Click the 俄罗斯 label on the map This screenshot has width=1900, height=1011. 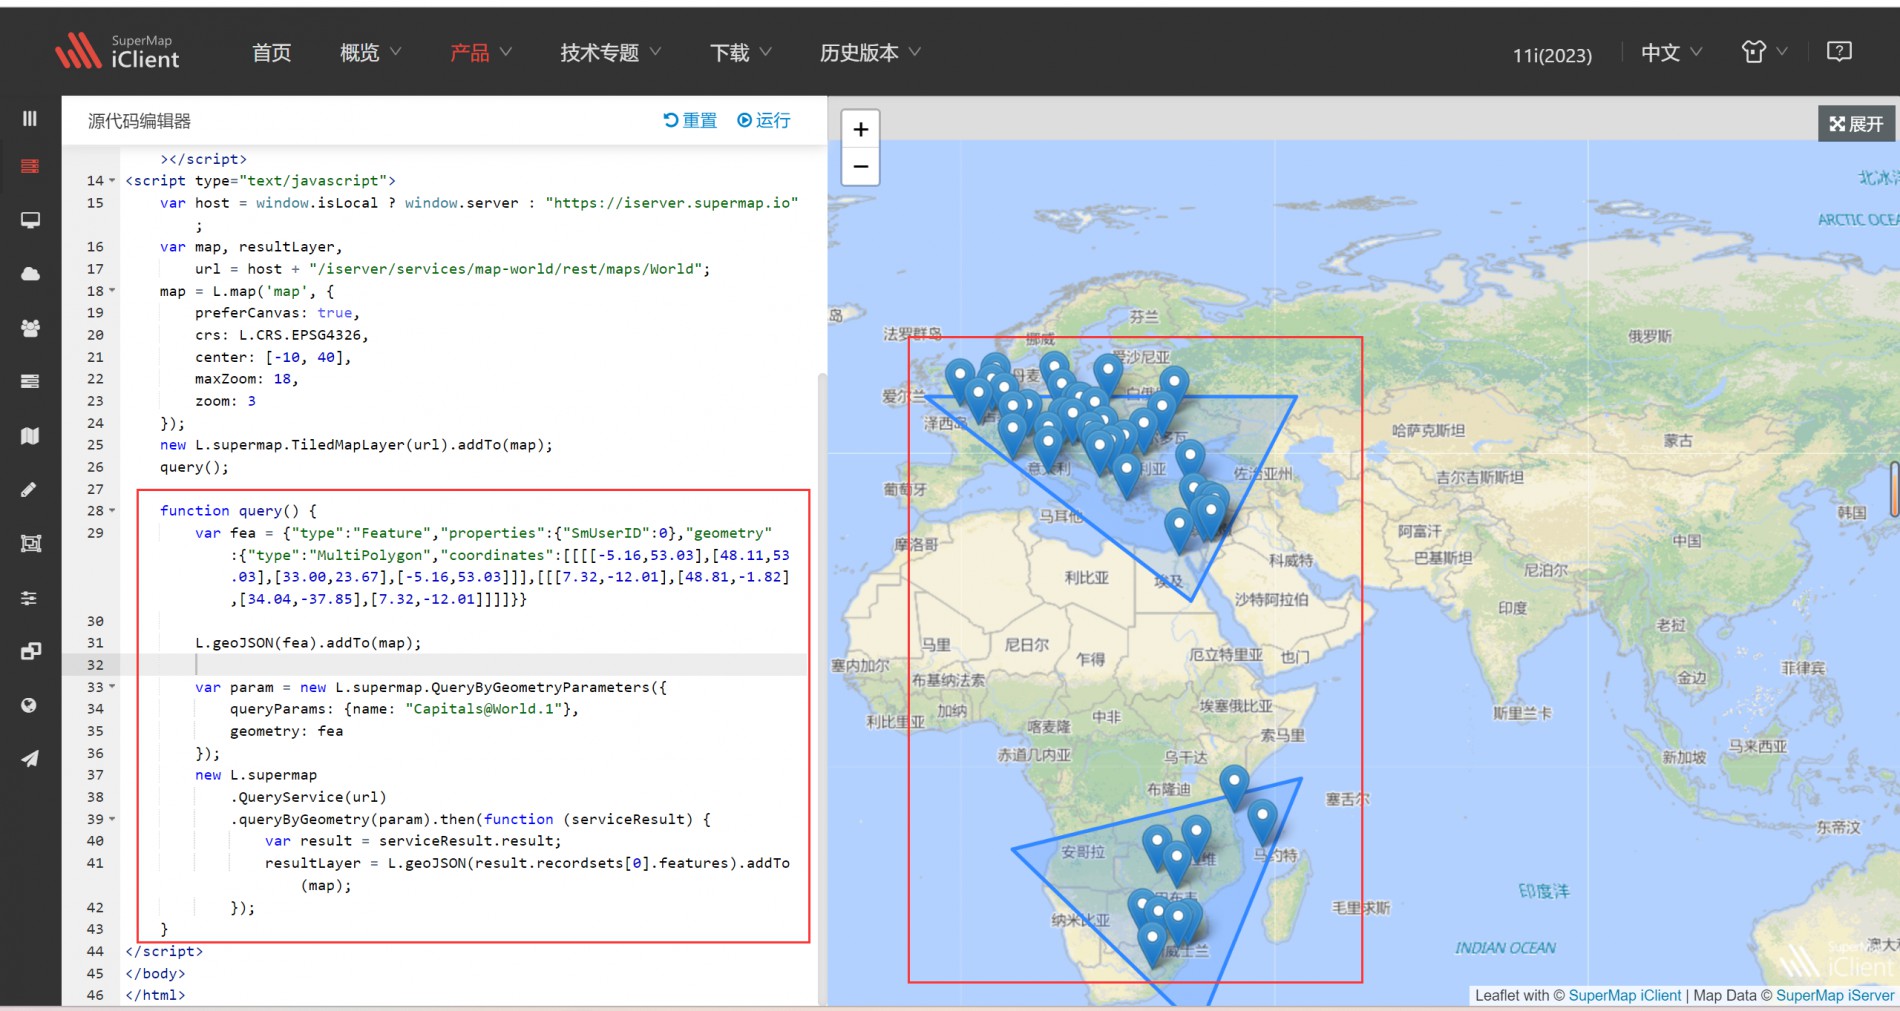coord(1650,336)
